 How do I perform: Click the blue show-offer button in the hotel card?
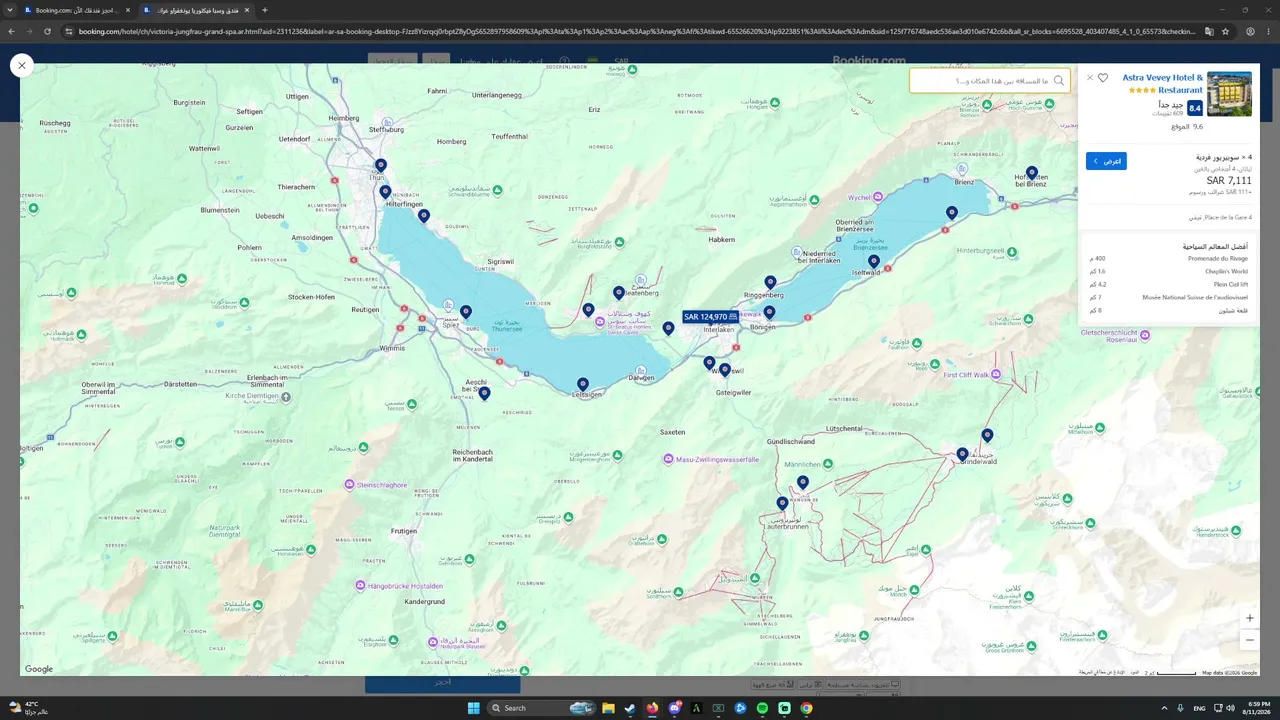1106,161
